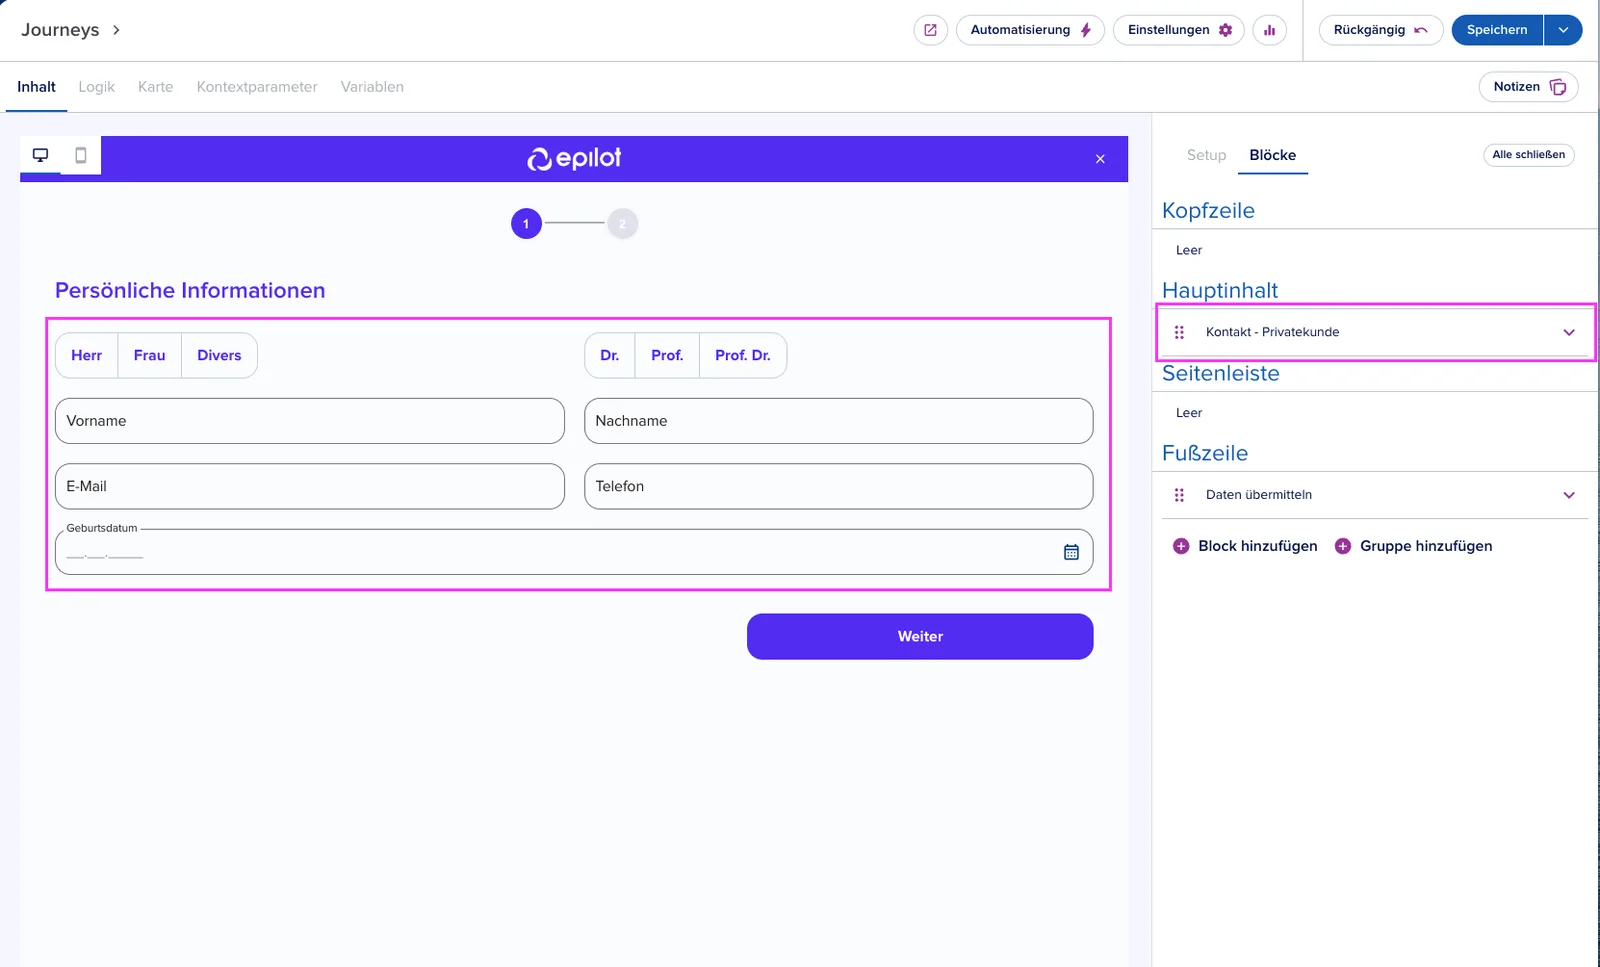Open the Einstellungen settings
1600x967 pixels.
click(x=1179, y=30)
